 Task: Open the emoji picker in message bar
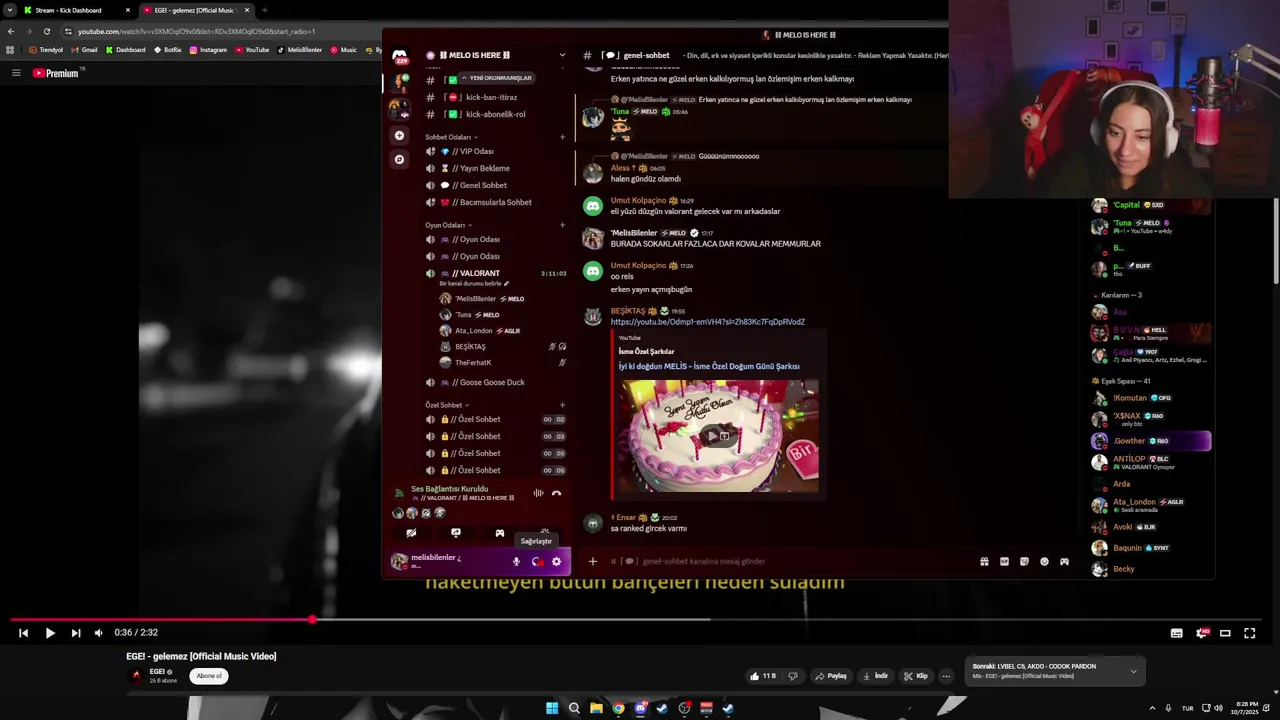coord(1044,562)
